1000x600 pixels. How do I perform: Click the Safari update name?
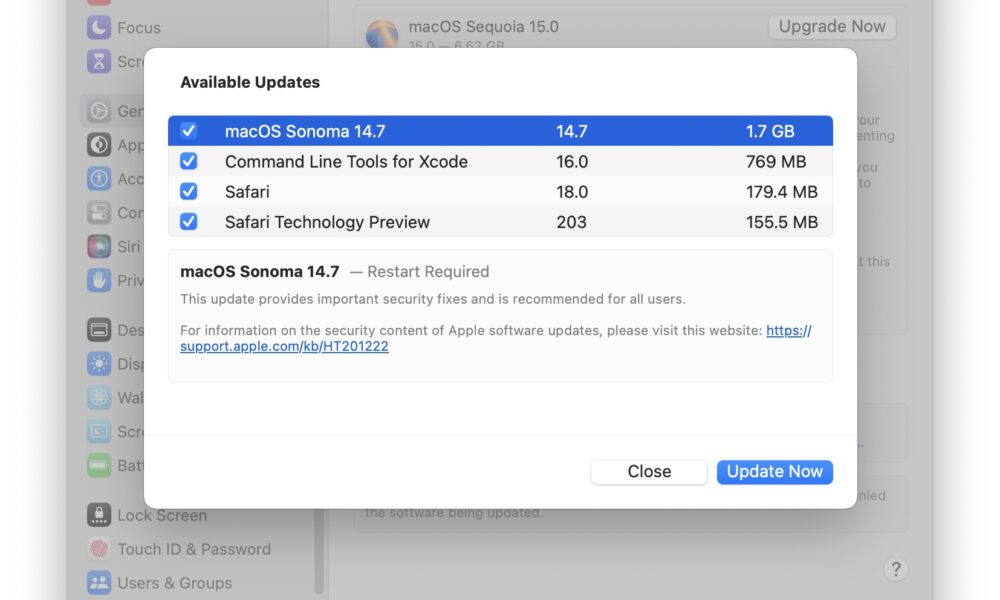pyautogui.click(x=247, y=191)
